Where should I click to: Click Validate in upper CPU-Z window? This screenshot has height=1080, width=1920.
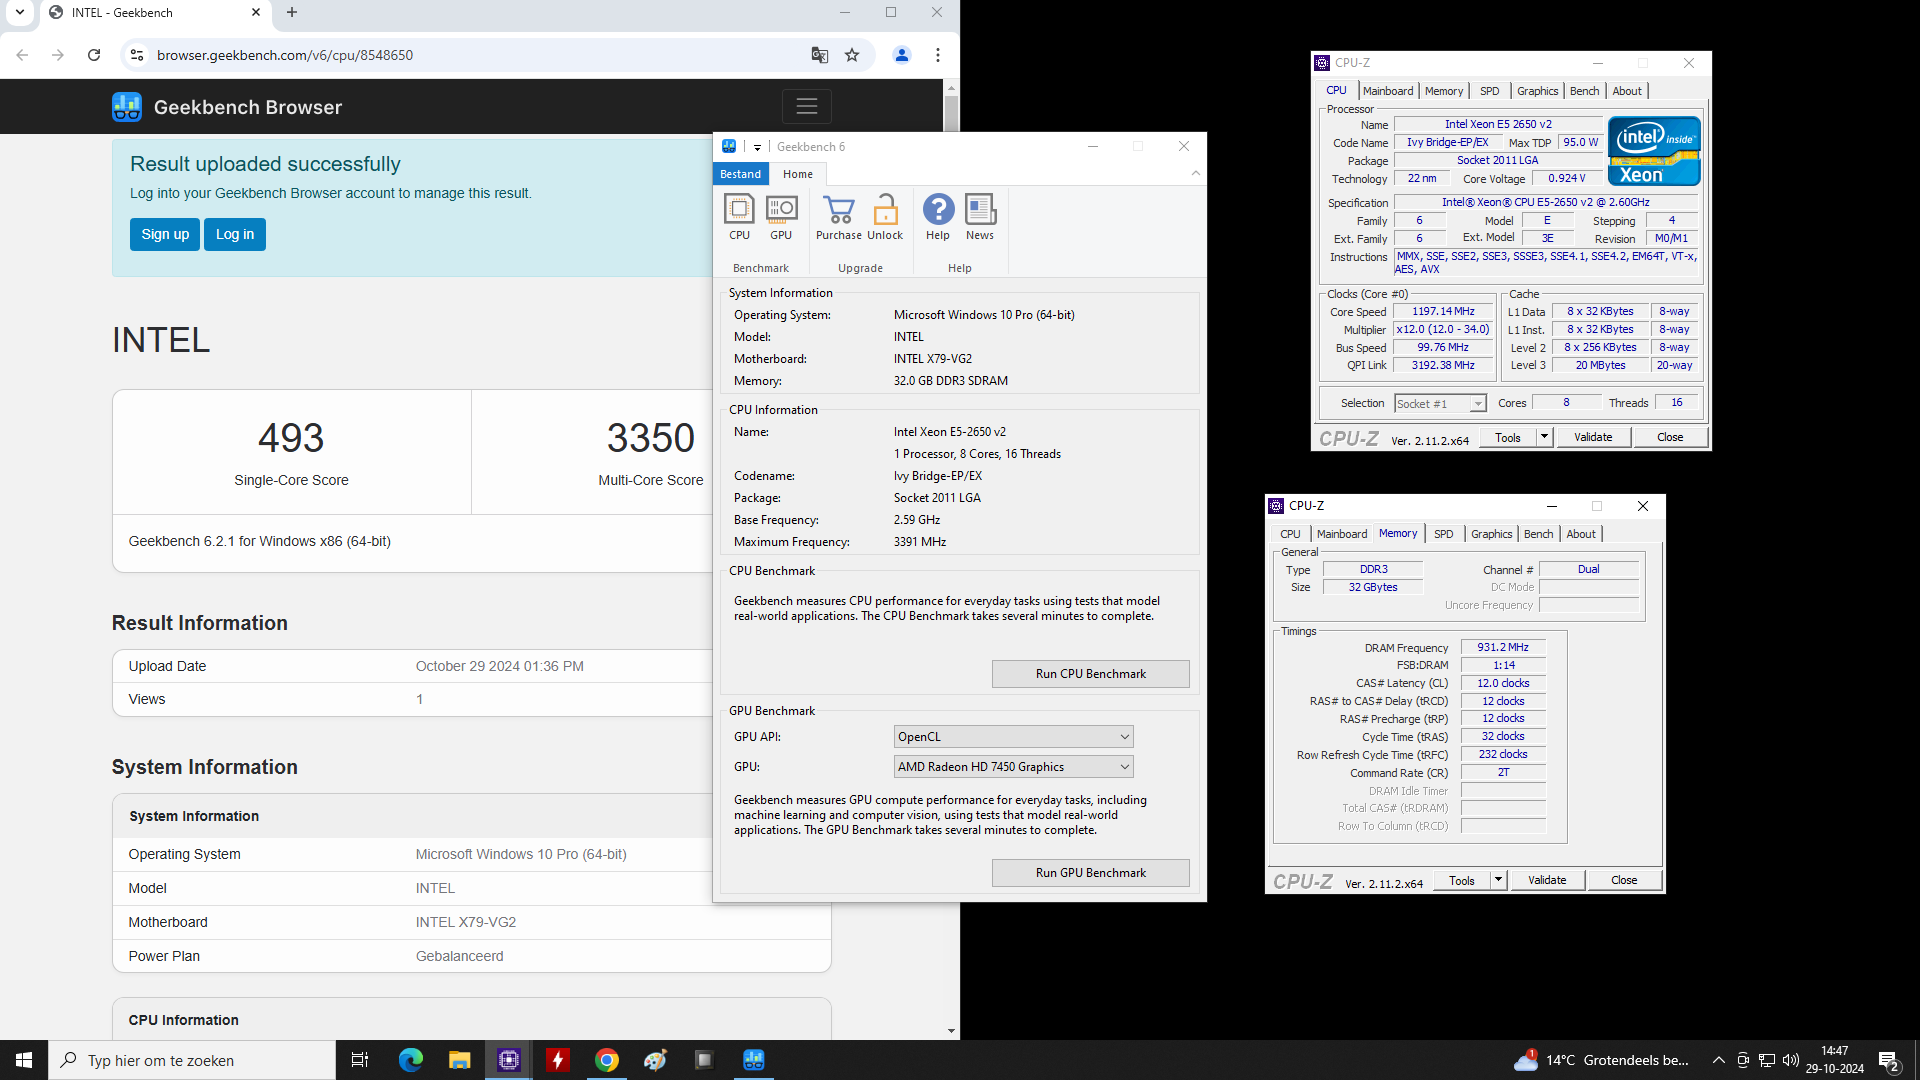(x=1593, y=437)
